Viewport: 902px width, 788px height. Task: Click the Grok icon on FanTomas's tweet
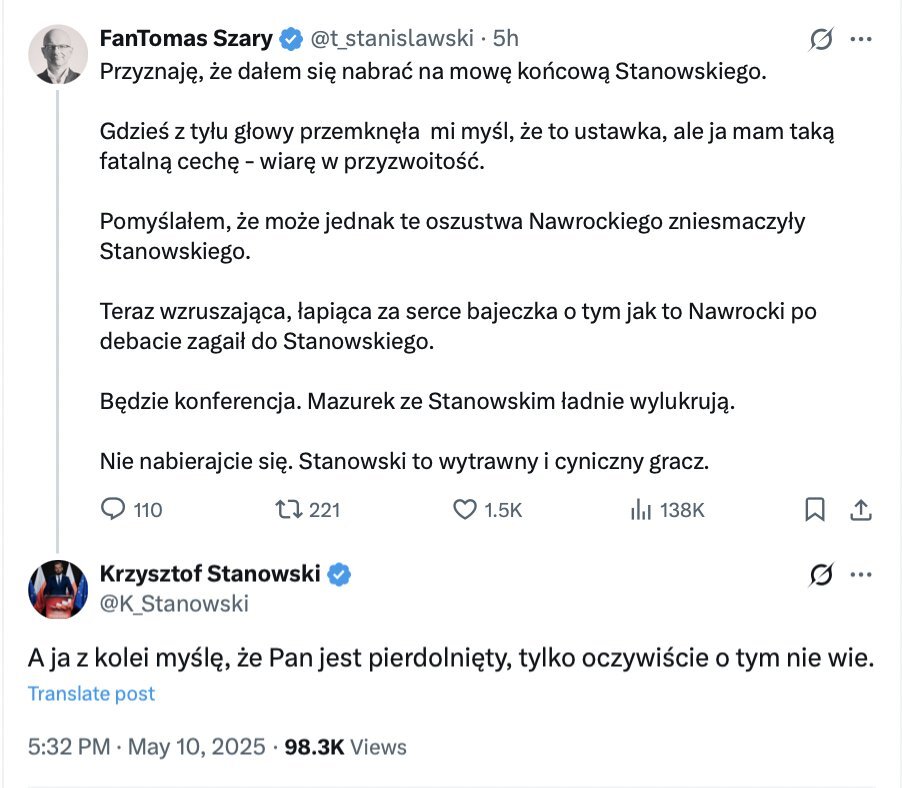pyautogui.click(x=821, y=40)
